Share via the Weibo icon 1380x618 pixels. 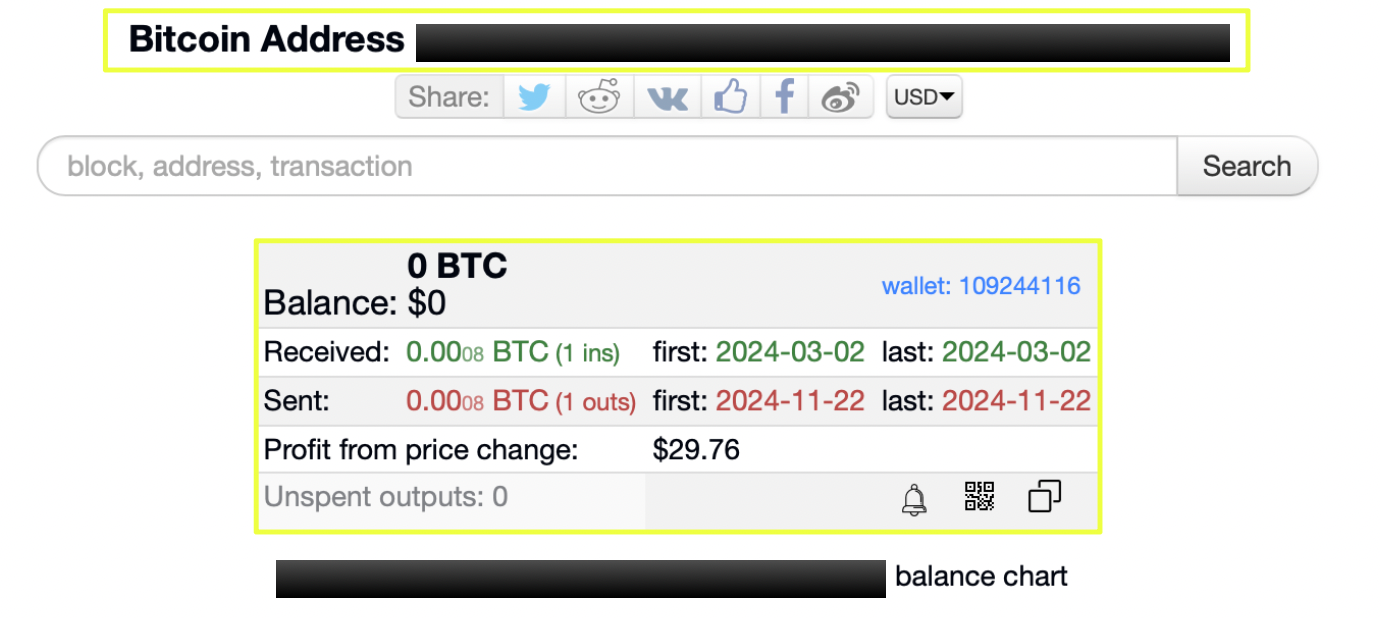click(840, 97)
